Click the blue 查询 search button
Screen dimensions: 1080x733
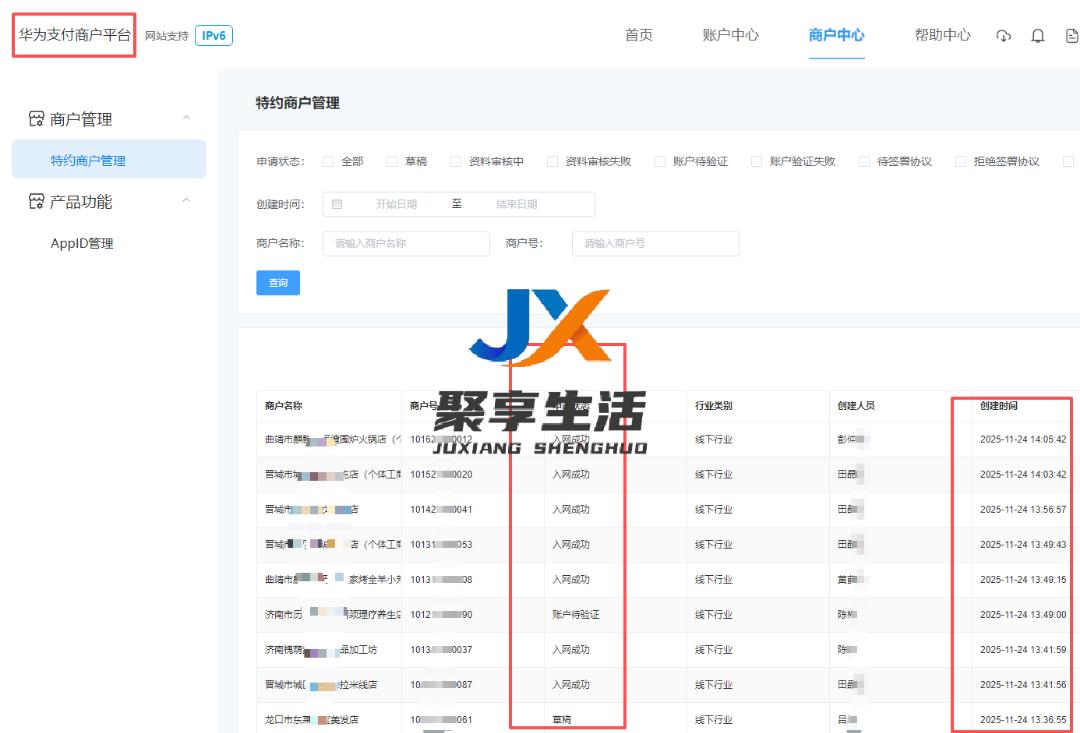278,283
